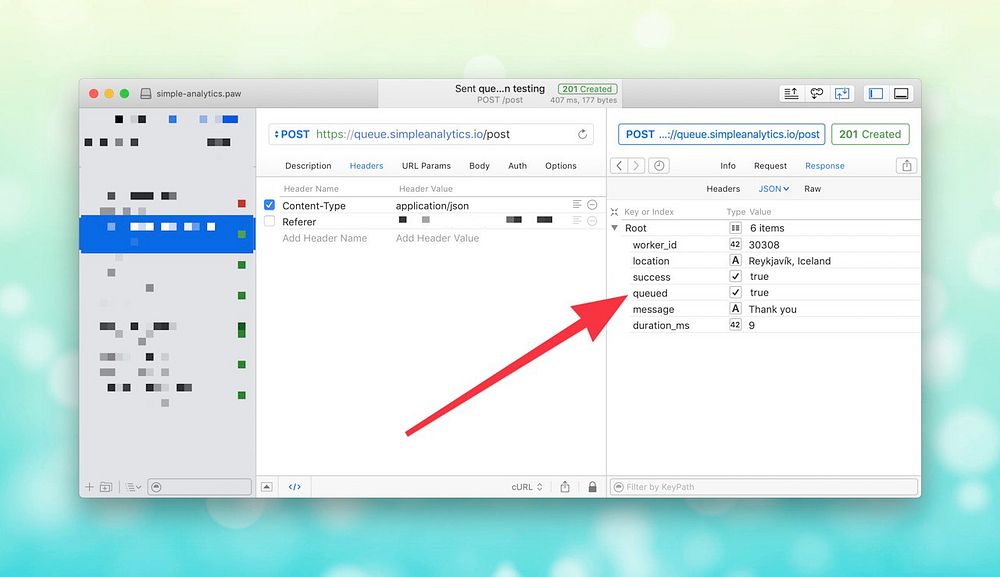Click the Add Header Value field
This screenshot has height=577, width=1000.
point(437,238)
